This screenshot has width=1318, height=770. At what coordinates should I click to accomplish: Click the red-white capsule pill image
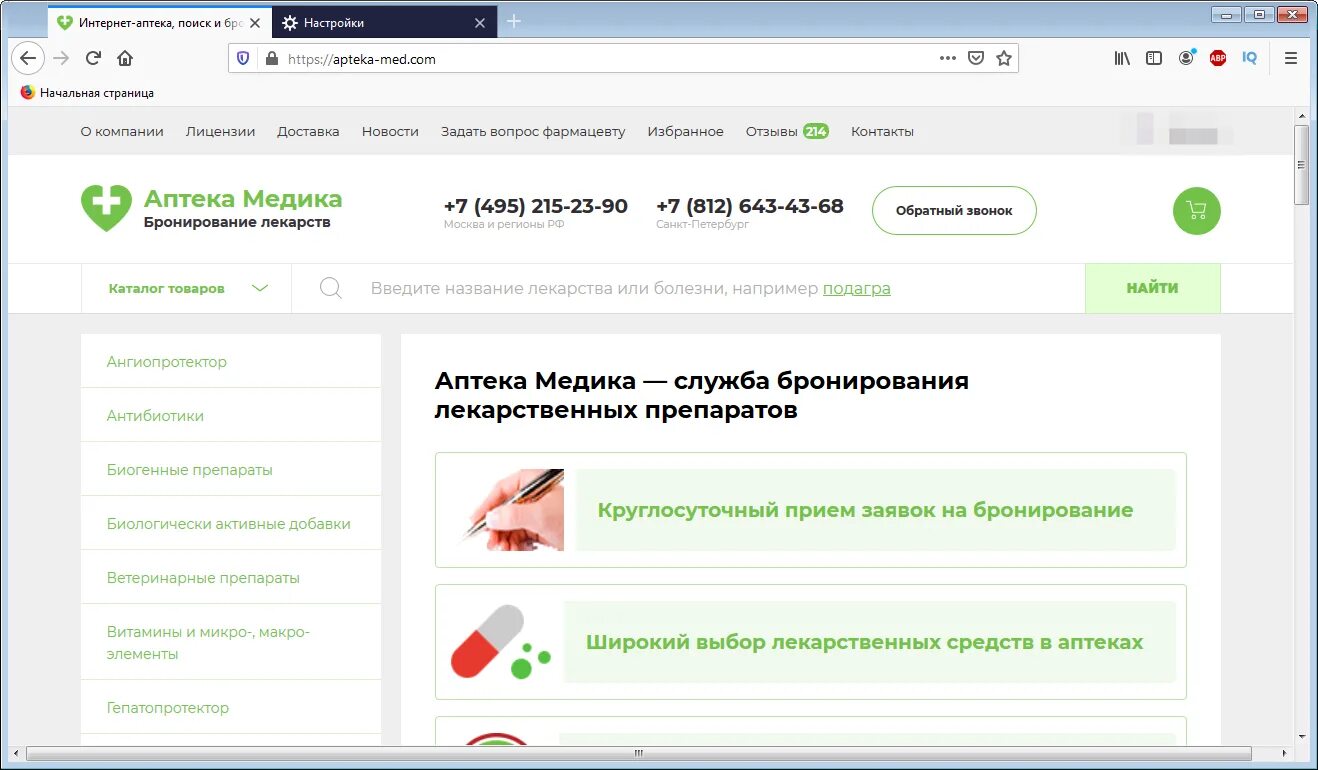click(499, 642)
